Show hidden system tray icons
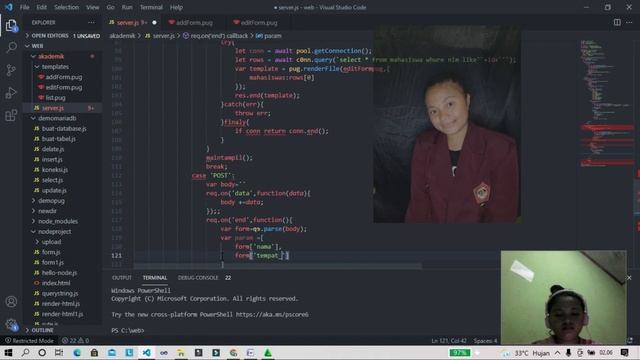640x360 pixels. tap(558, 353)
